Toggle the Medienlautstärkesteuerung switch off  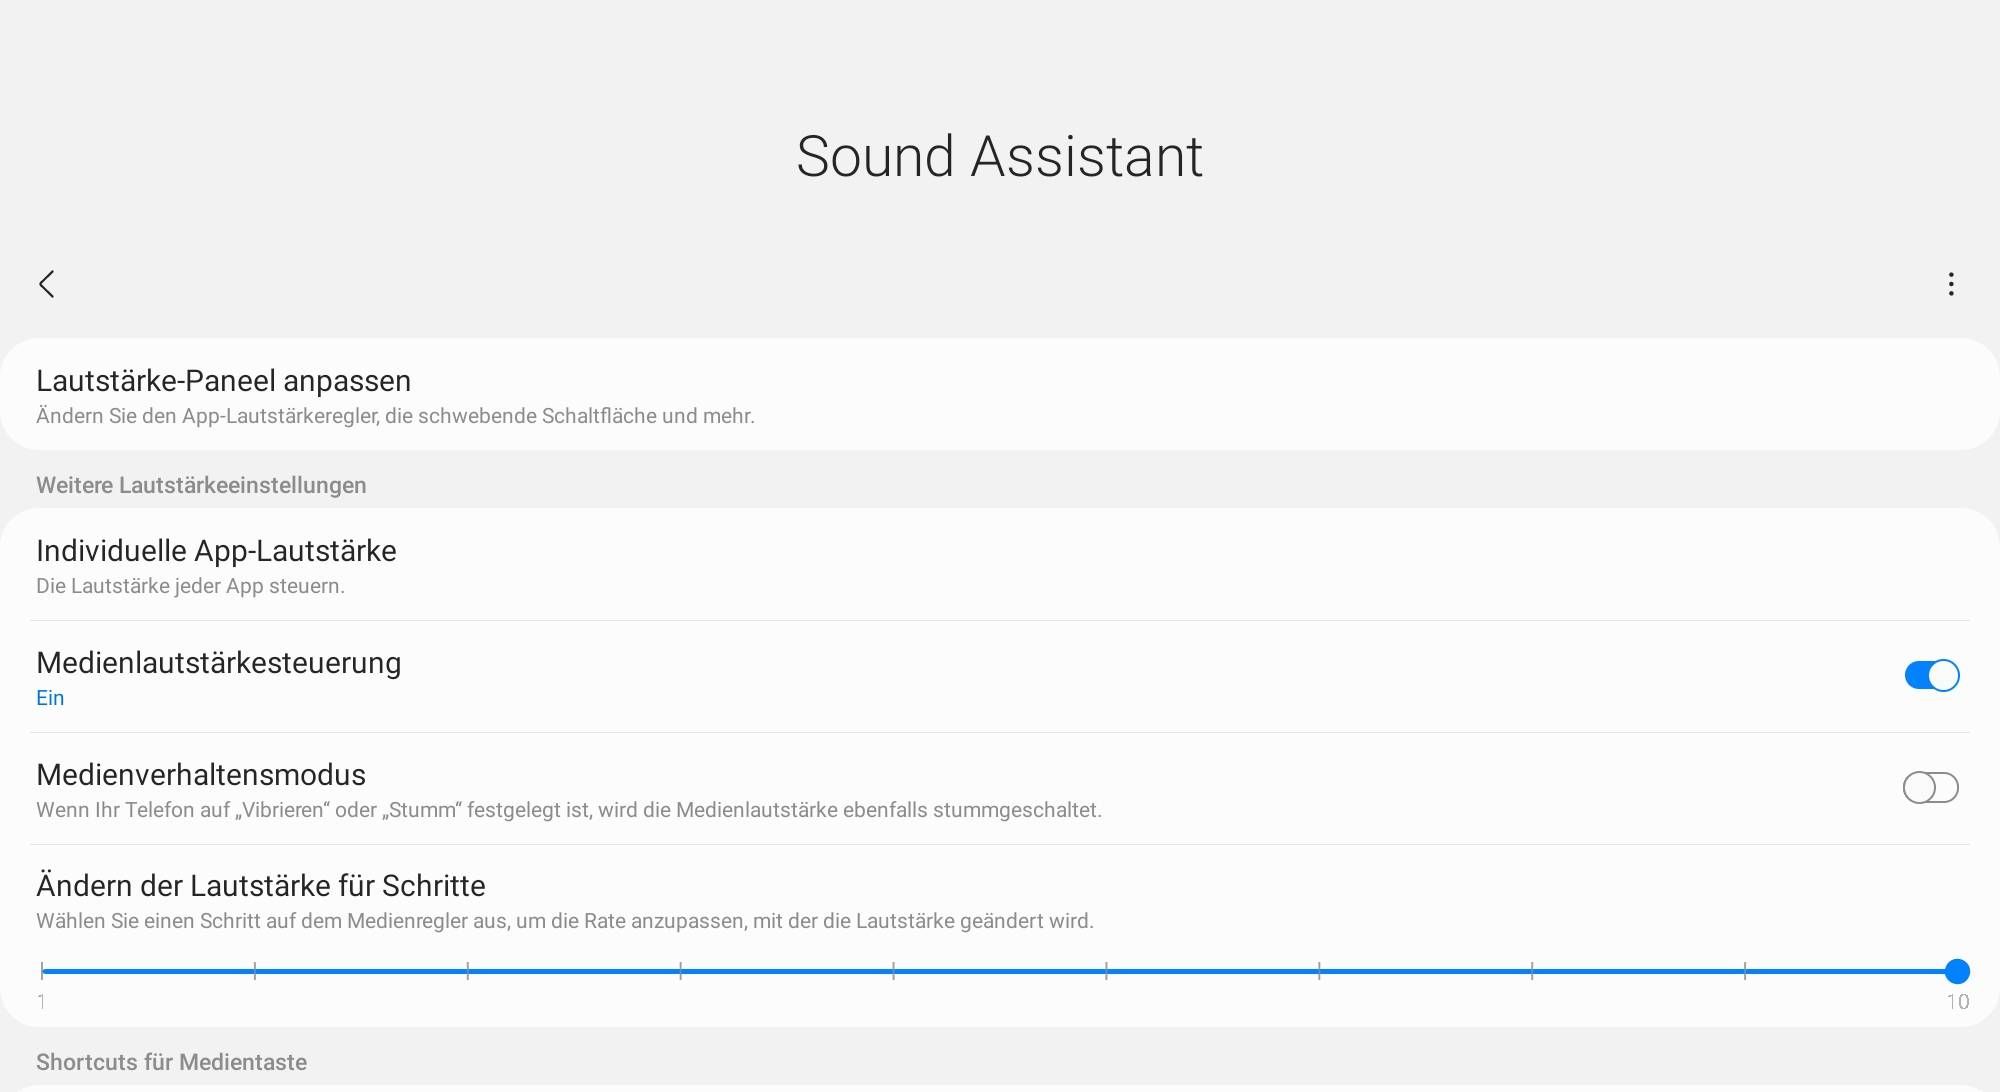[x=1931, y=676]
